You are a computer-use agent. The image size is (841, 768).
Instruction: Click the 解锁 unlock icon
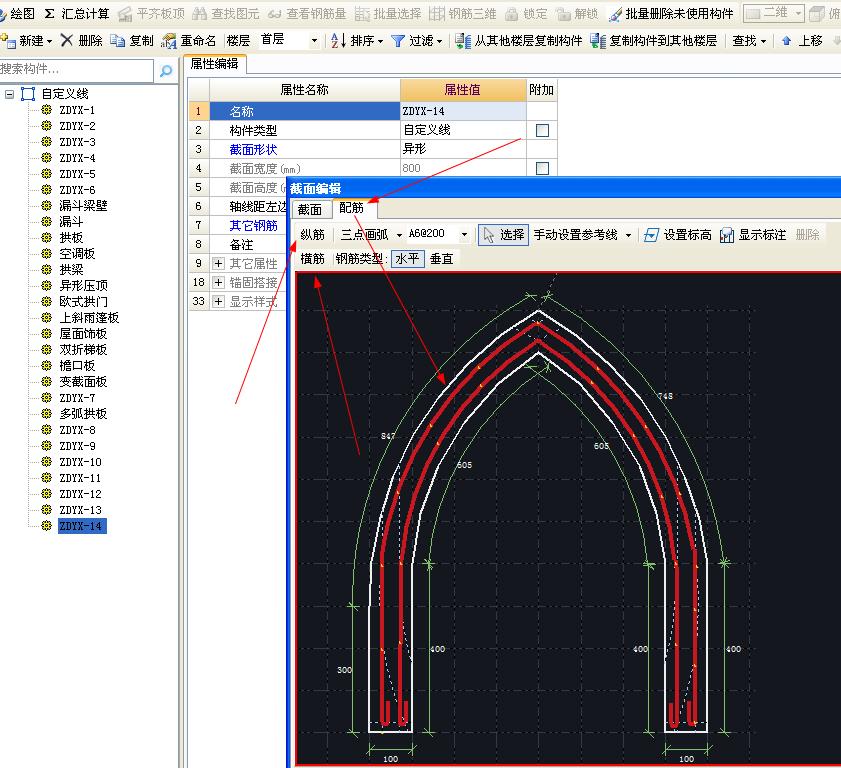tap(563, 14)
